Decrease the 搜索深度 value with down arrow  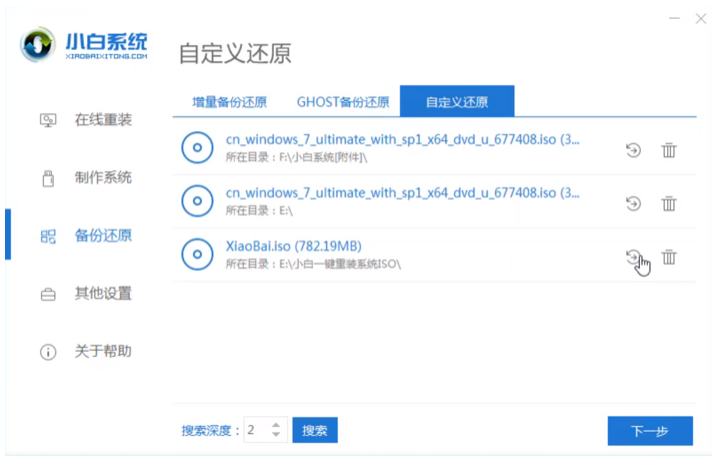pos(276,434)
